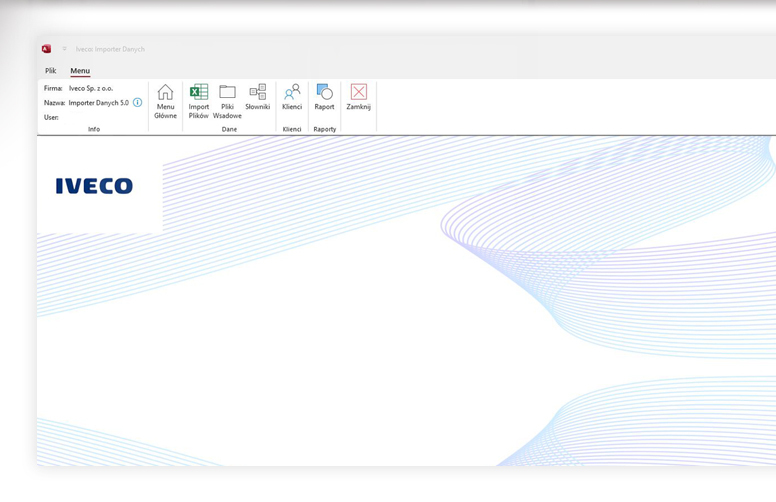Screen dimensions: 776x502
Task: Click the Access application icon in title bar
Action: 46,49
